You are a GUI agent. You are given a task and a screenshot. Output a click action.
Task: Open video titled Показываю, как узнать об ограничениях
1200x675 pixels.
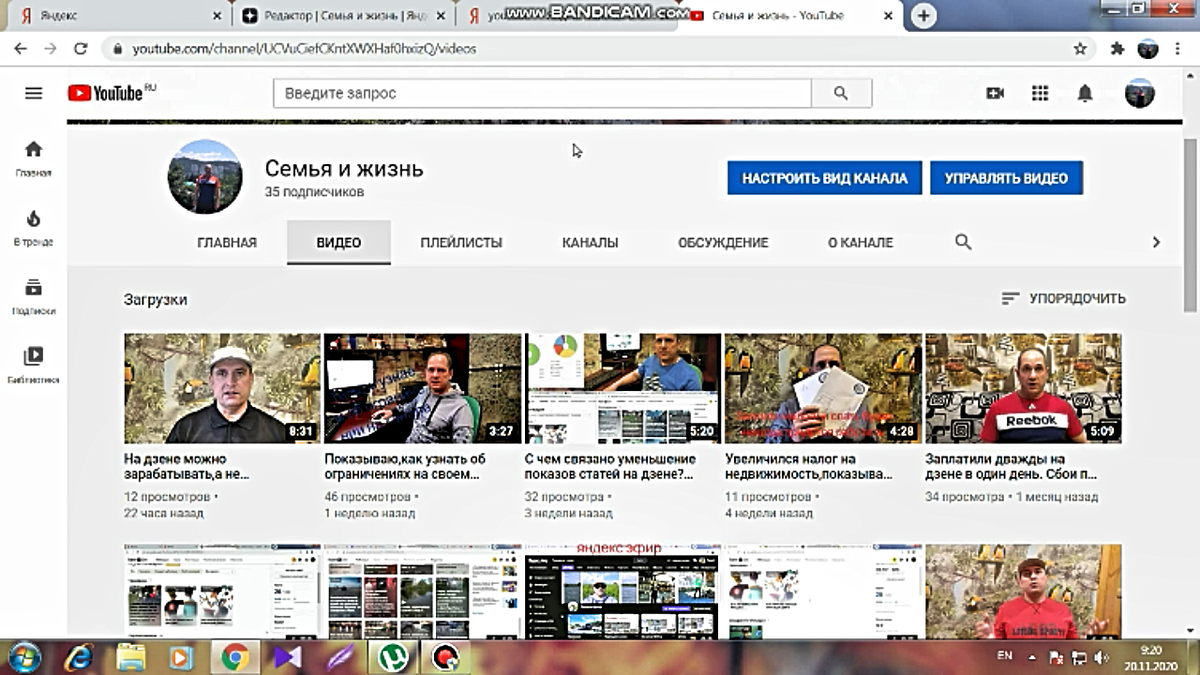click(x=405, y=467)
